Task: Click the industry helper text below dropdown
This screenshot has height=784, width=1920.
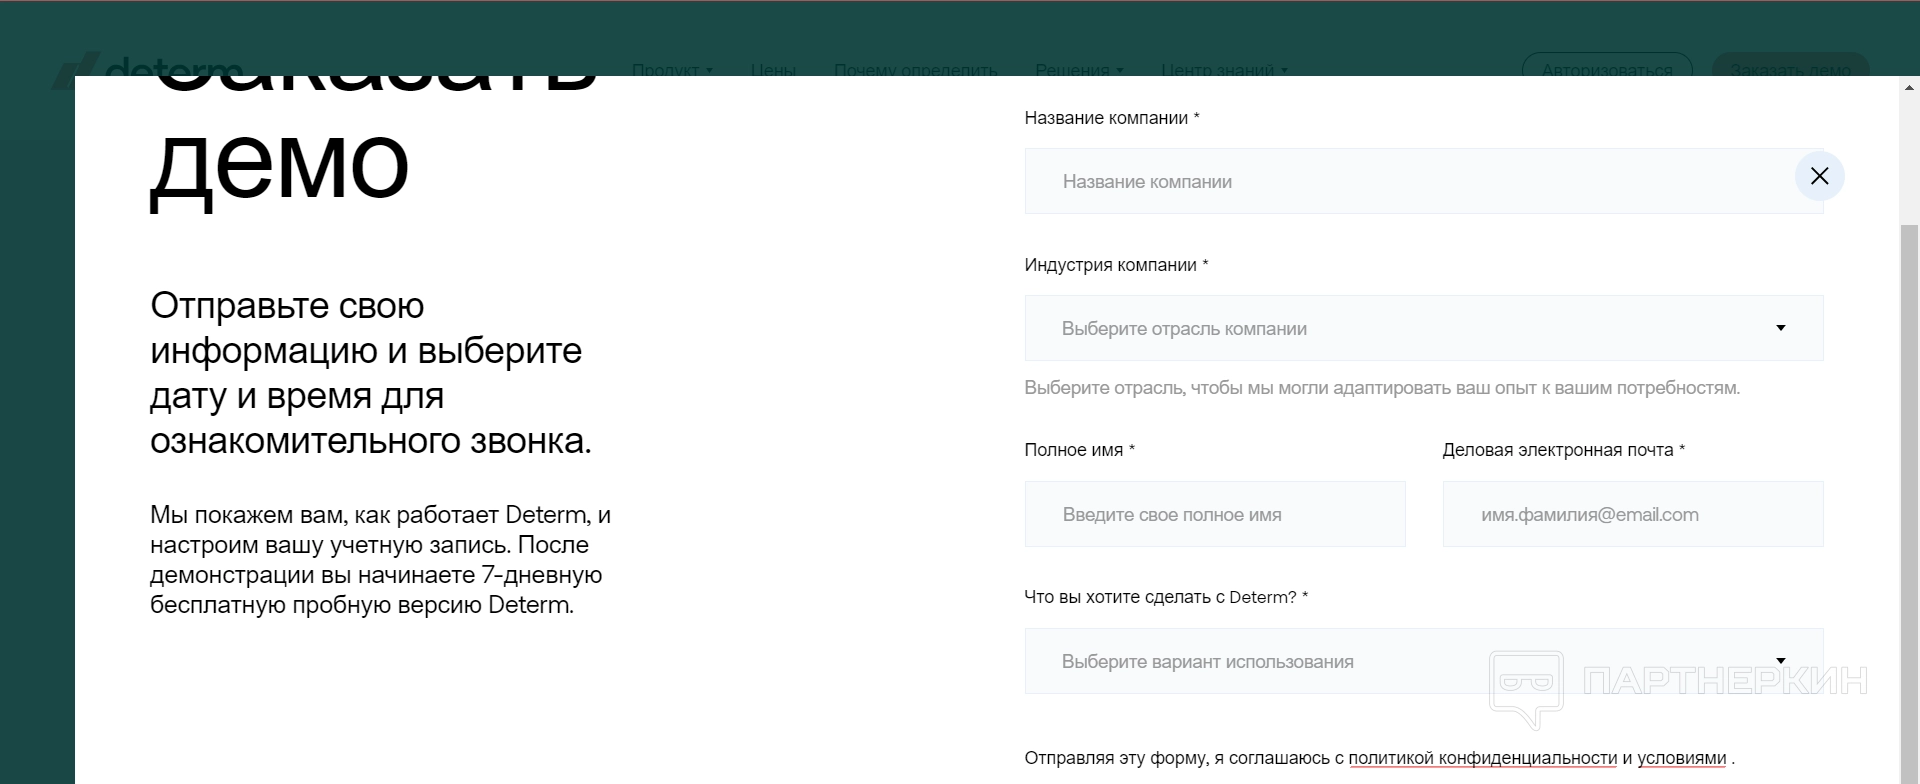Action: click(x=1382, y=388)
